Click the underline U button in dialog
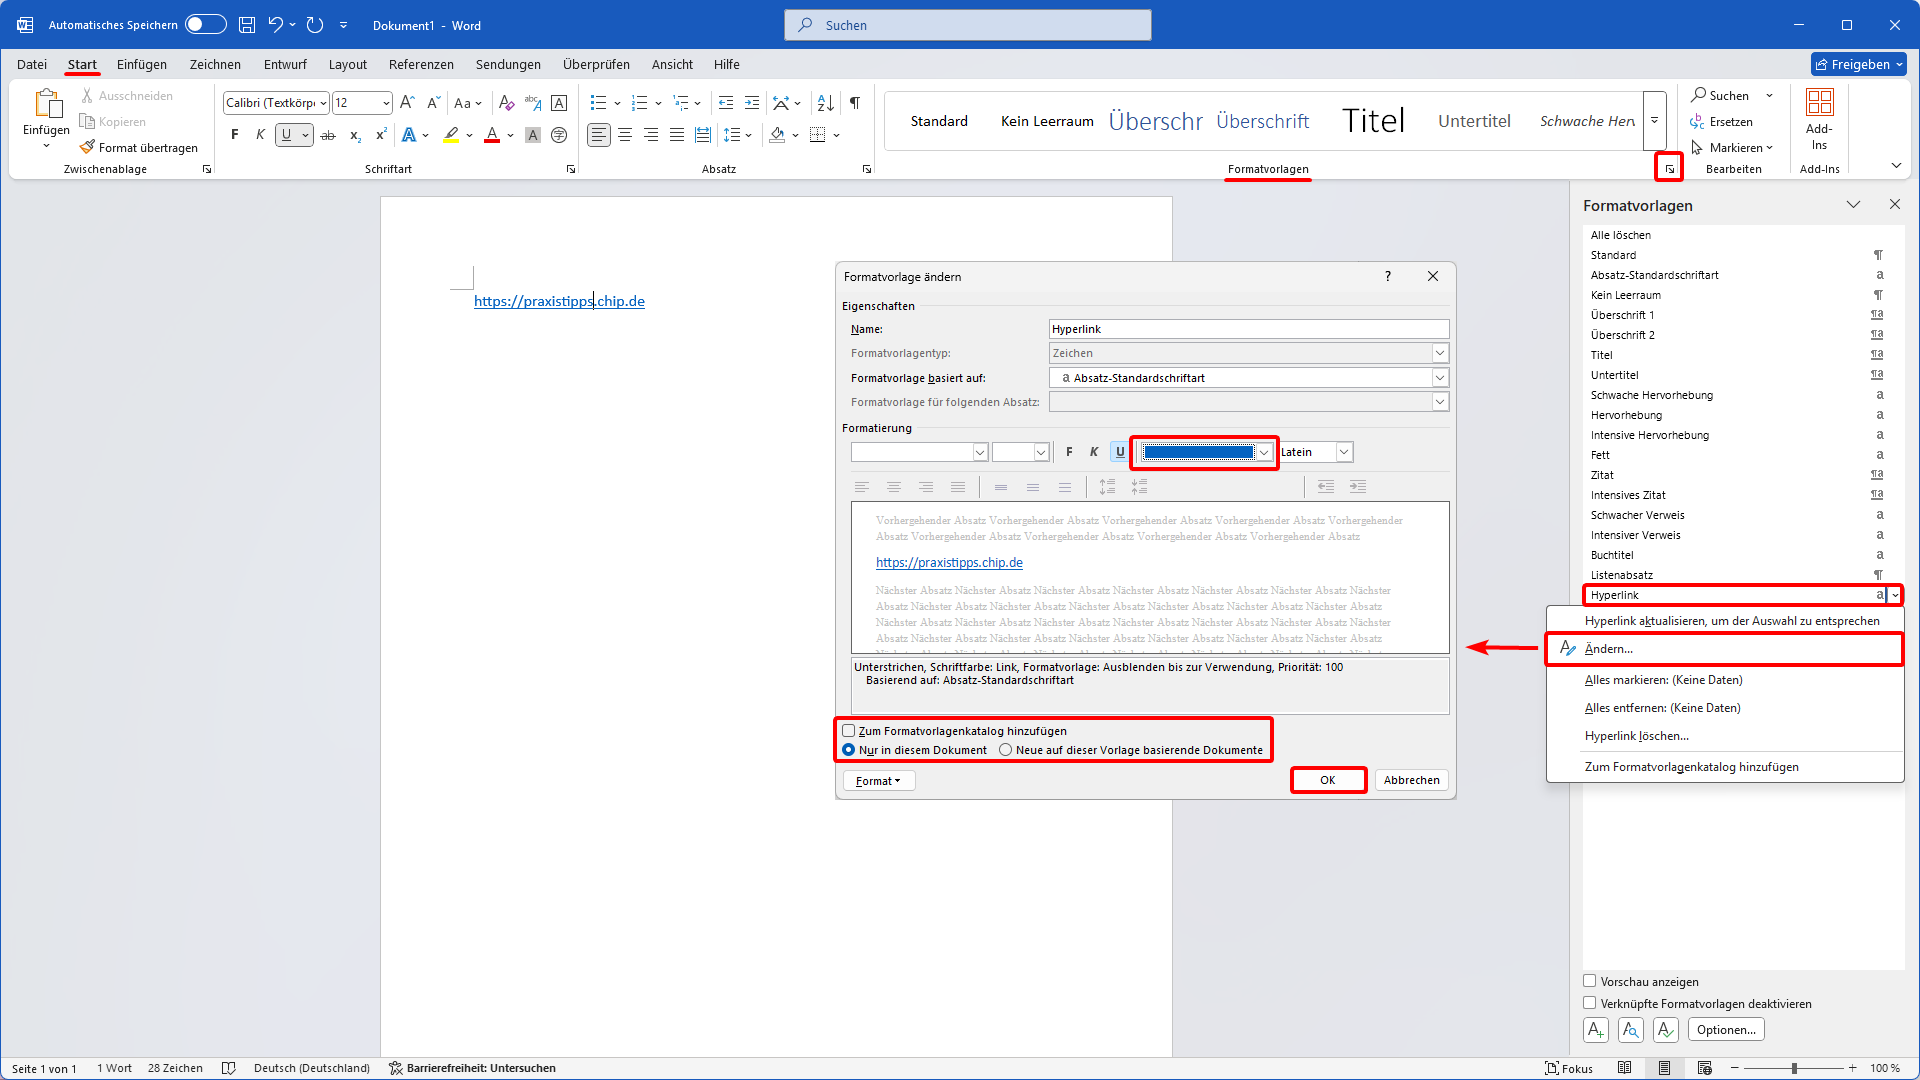The height and width of the screenshot is (1080, 1920). point(1120,452)
